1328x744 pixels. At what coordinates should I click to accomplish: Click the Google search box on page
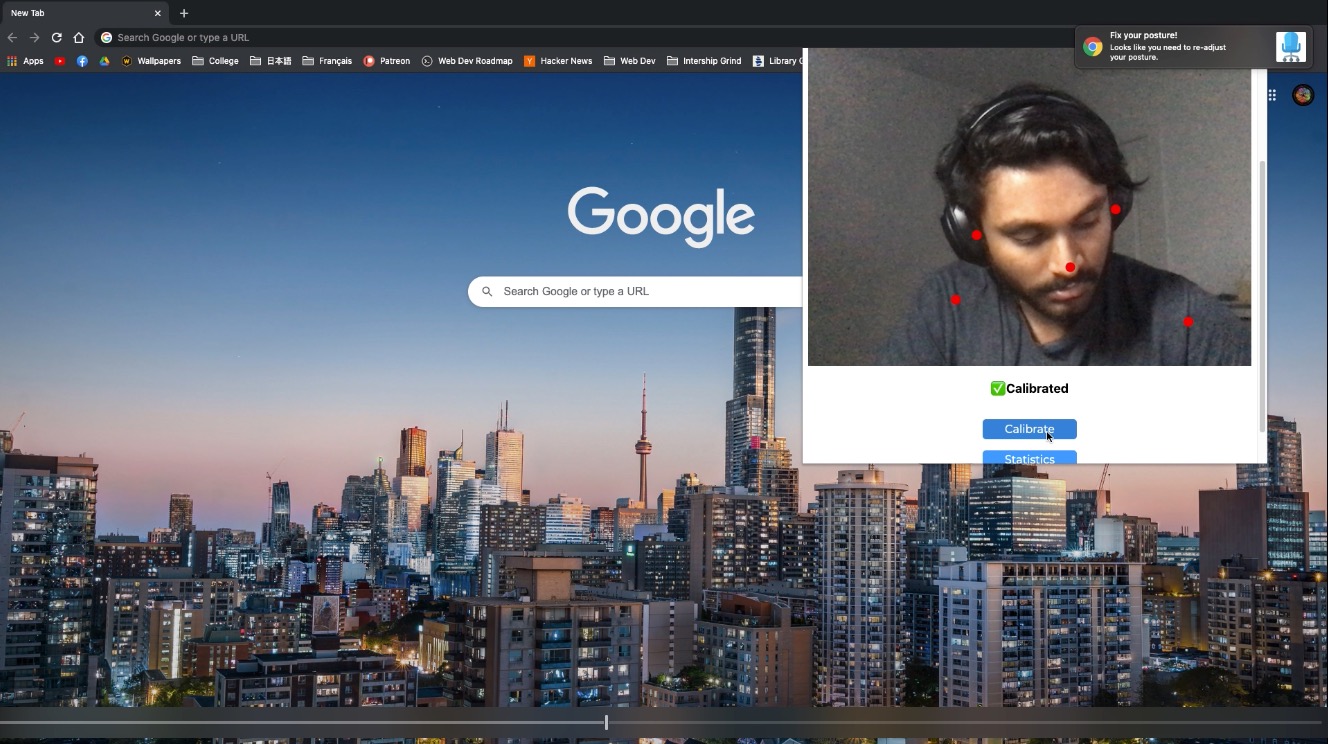636,291
